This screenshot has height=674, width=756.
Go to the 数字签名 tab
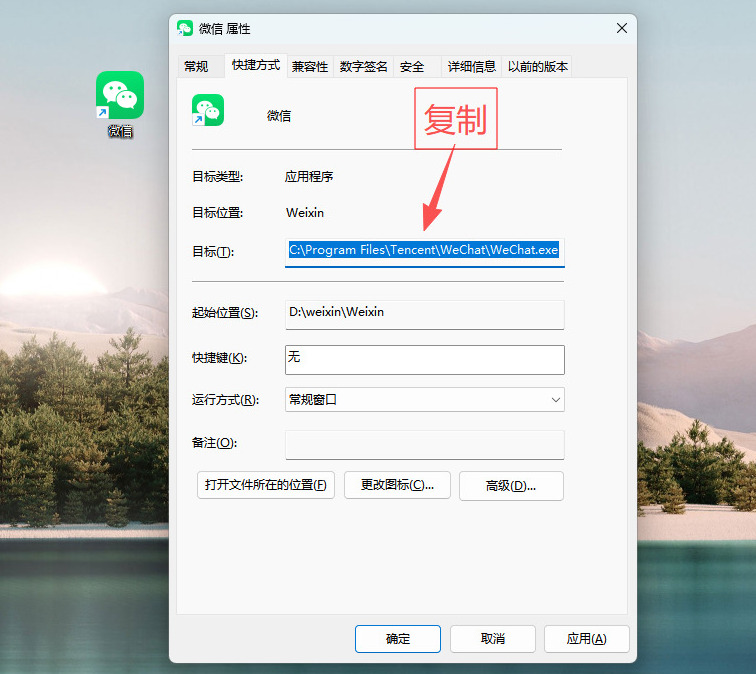(364, 67)
